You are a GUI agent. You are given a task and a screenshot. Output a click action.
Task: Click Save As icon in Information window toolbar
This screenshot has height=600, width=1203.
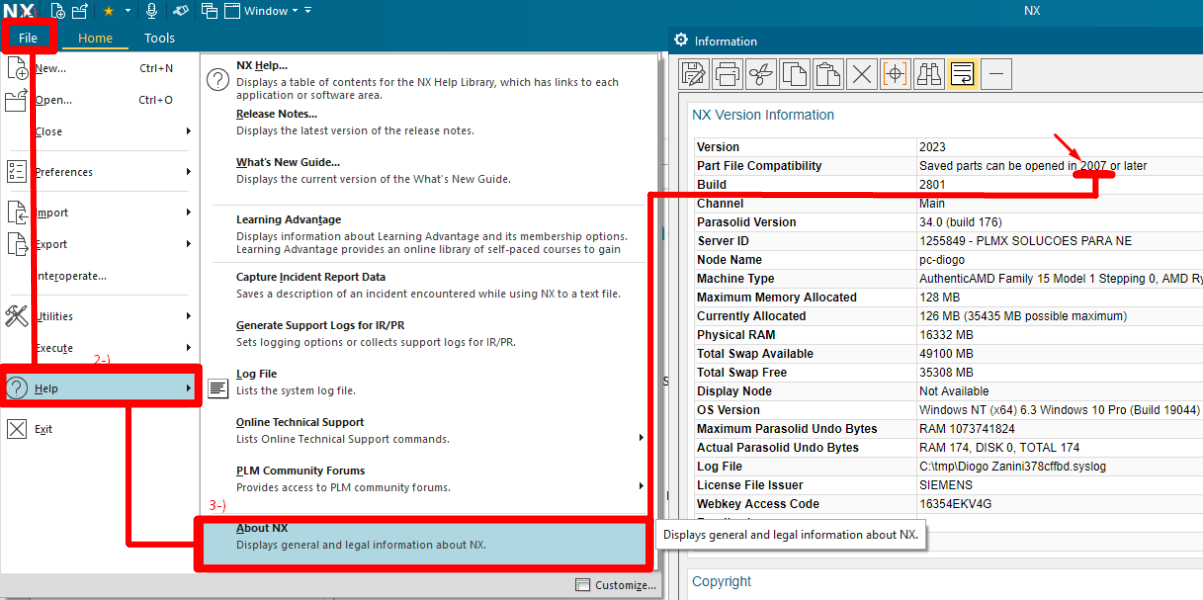point(695,73)
